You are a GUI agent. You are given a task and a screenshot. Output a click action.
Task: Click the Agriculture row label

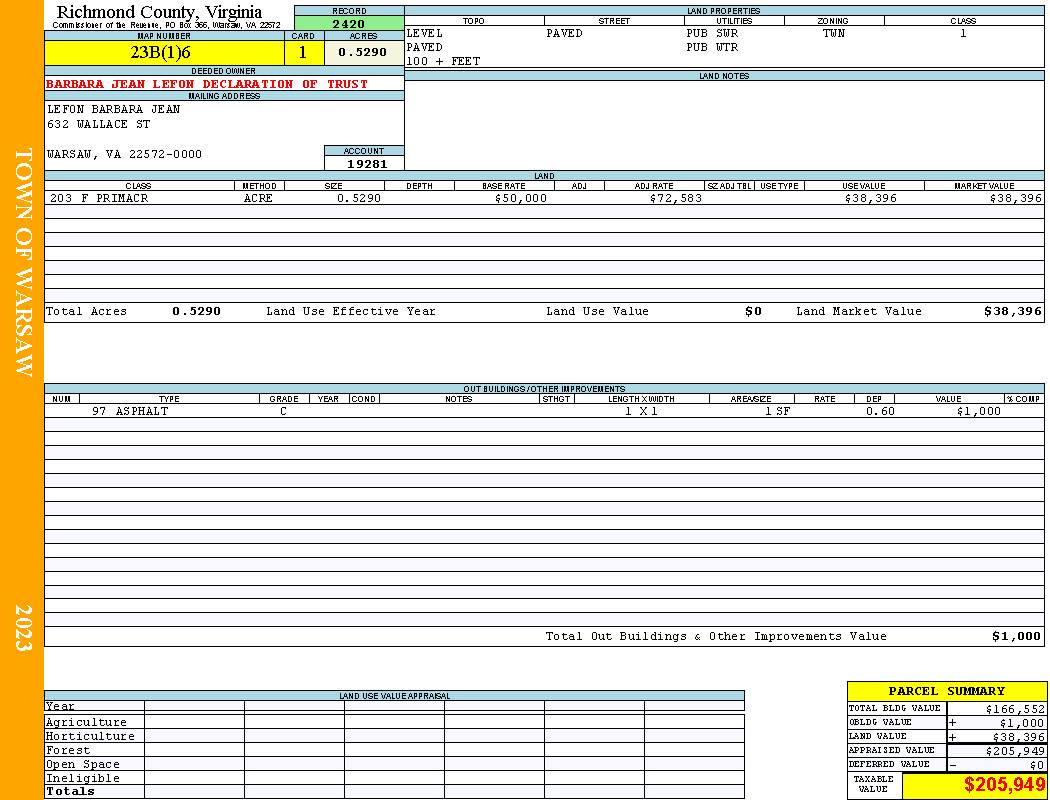86,722
